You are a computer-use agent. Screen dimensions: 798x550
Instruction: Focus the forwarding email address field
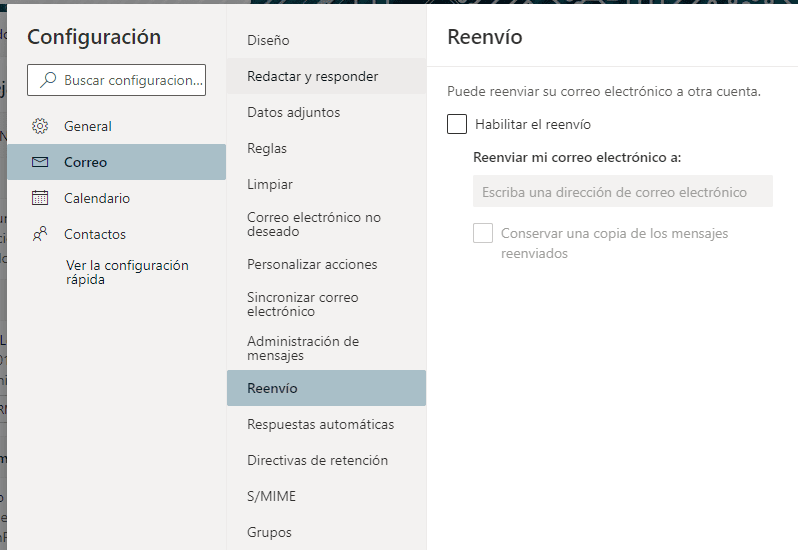[x=622, y=191]
